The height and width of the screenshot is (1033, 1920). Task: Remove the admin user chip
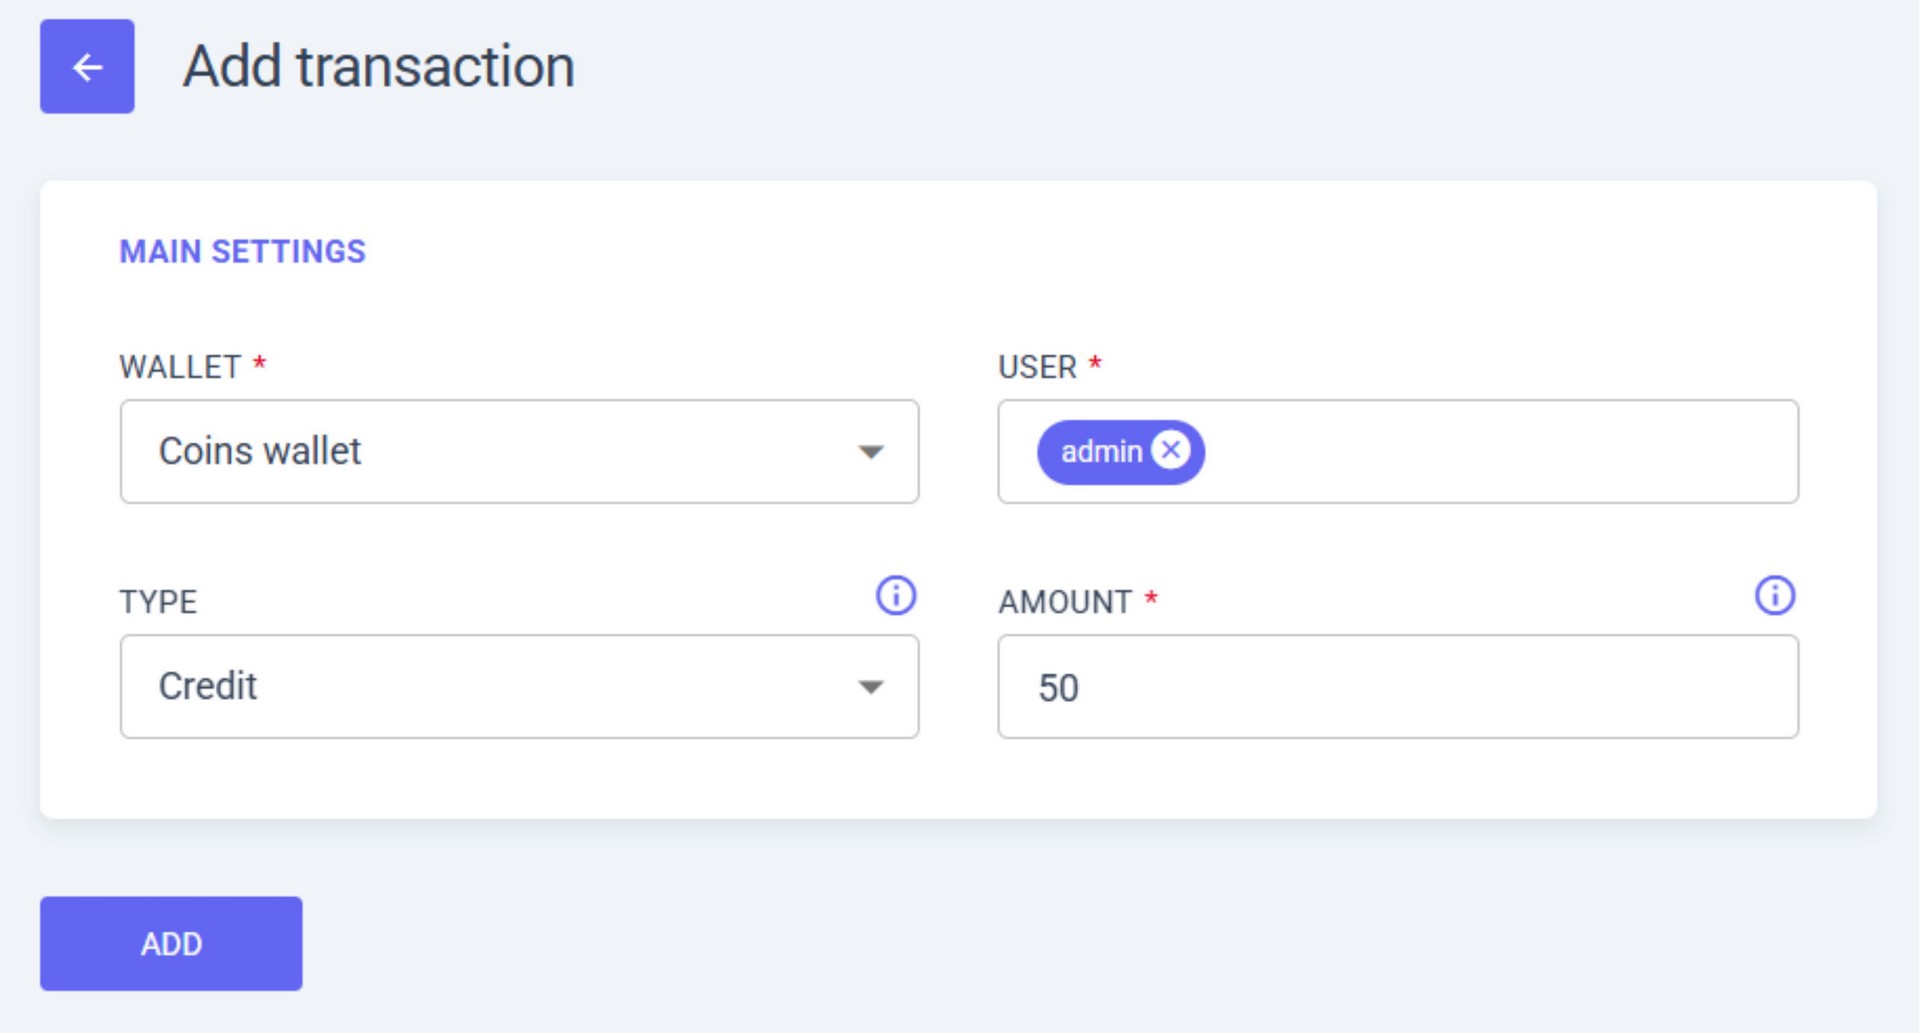tap(1171, 451)
